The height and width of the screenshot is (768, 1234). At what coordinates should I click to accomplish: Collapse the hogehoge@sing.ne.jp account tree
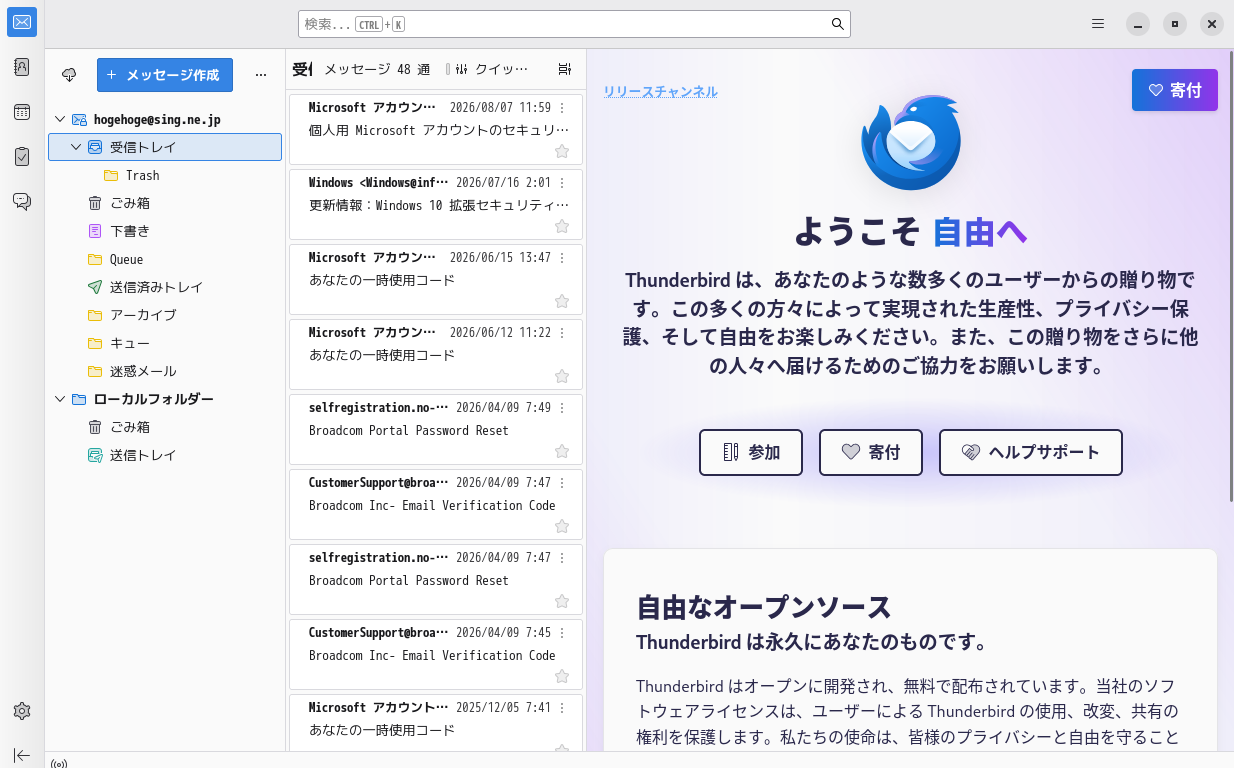point(60,119)
